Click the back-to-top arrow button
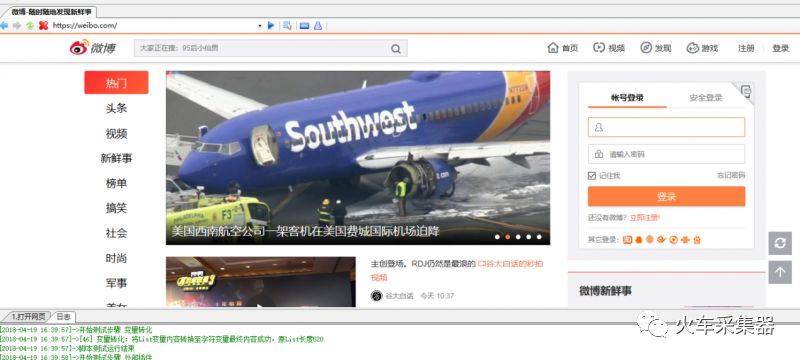The height and width of the screenshot is (360, 800). [780, 272]
